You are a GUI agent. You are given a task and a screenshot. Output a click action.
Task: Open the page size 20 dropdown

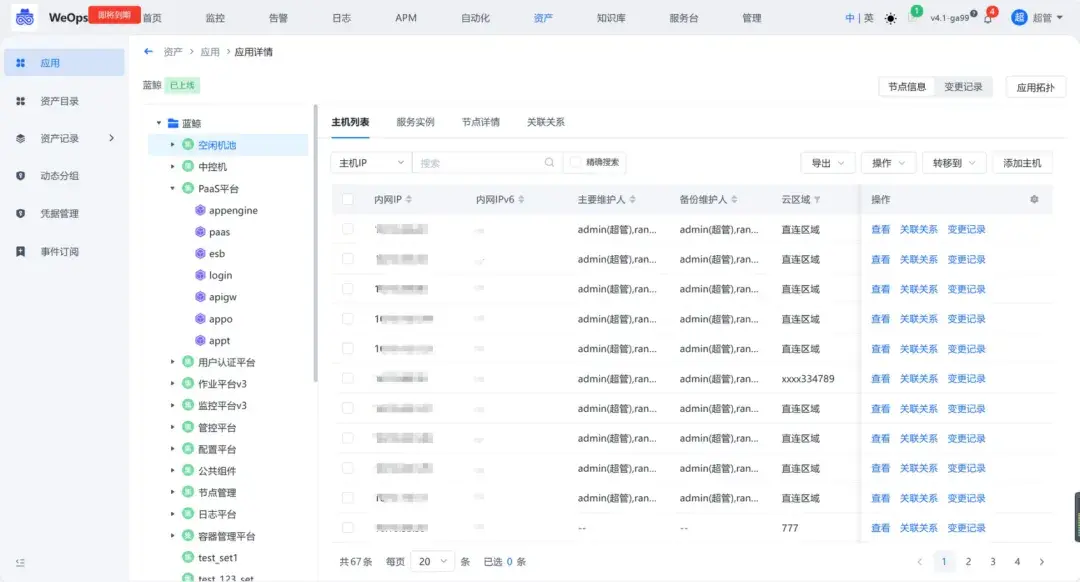tap(433, 561)
